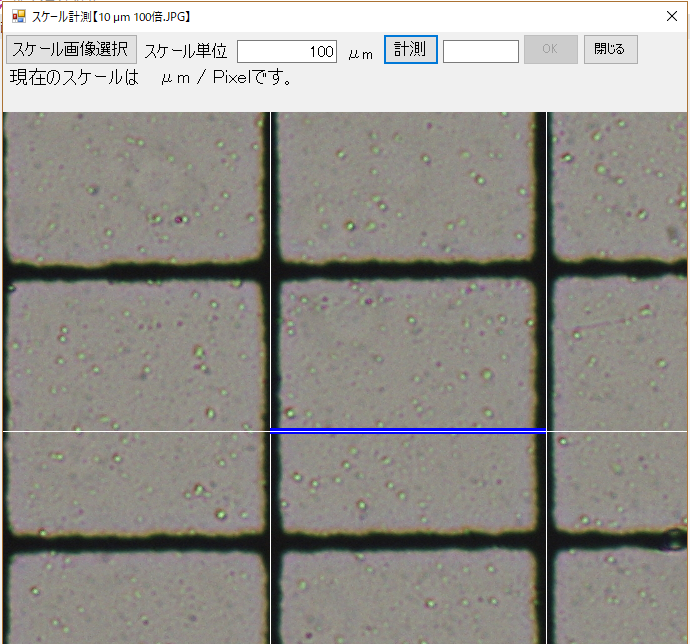Click the empty field beside 計測
This screenshot has width=695, height=644.
[x=480, y=51]
